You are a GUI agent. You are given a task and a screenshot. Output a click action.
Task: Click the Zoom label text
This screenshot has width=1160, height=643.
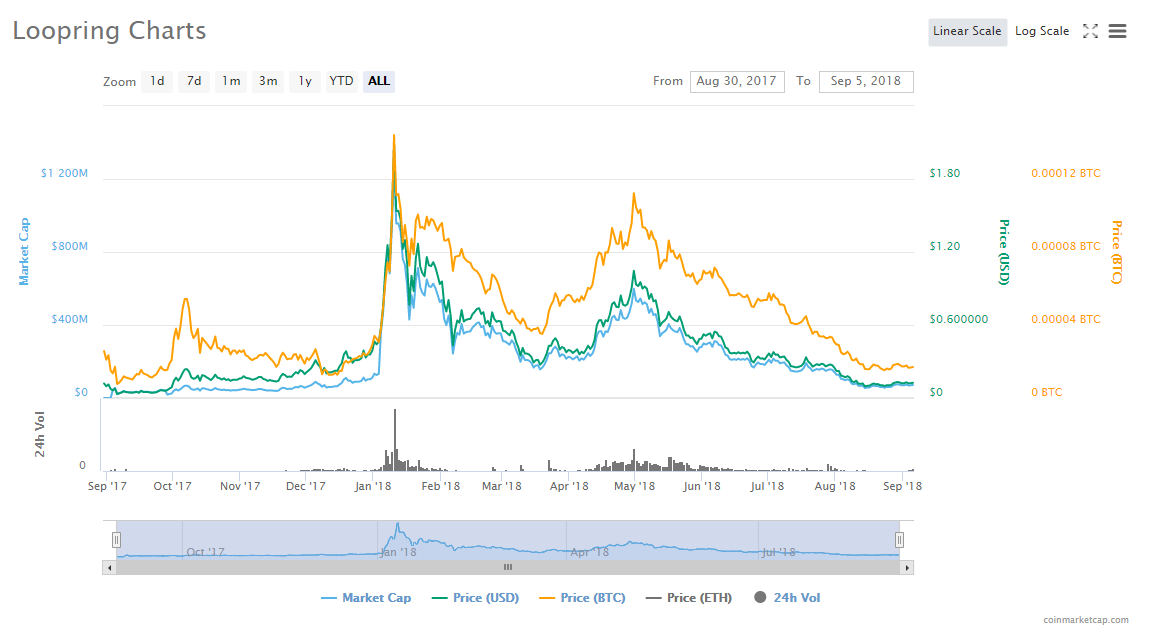[119, 81]
